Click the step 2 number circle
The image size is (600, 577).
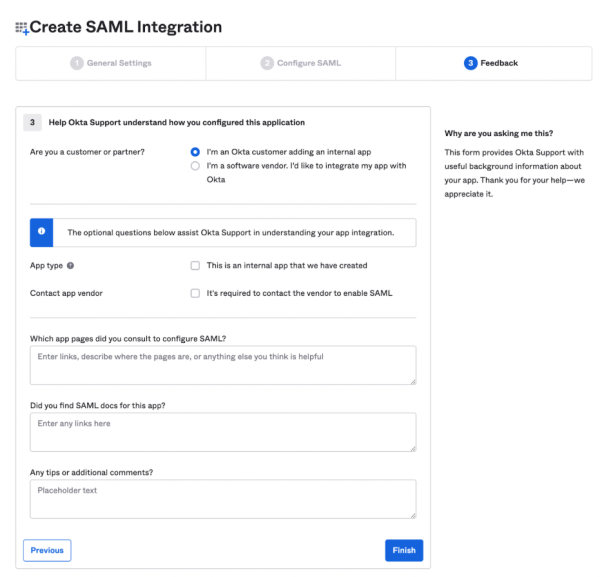(267, 63)
